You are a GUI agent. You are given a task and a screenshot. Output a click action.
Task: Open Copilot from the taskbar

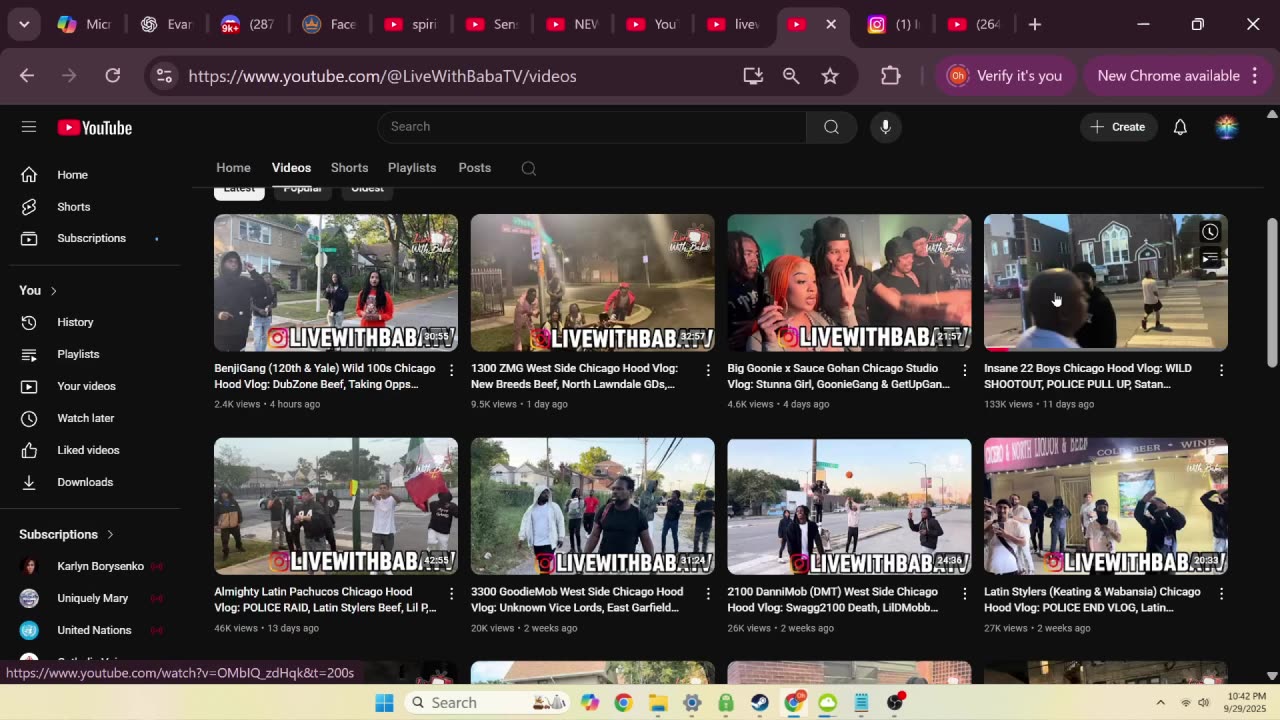(590, 703)
